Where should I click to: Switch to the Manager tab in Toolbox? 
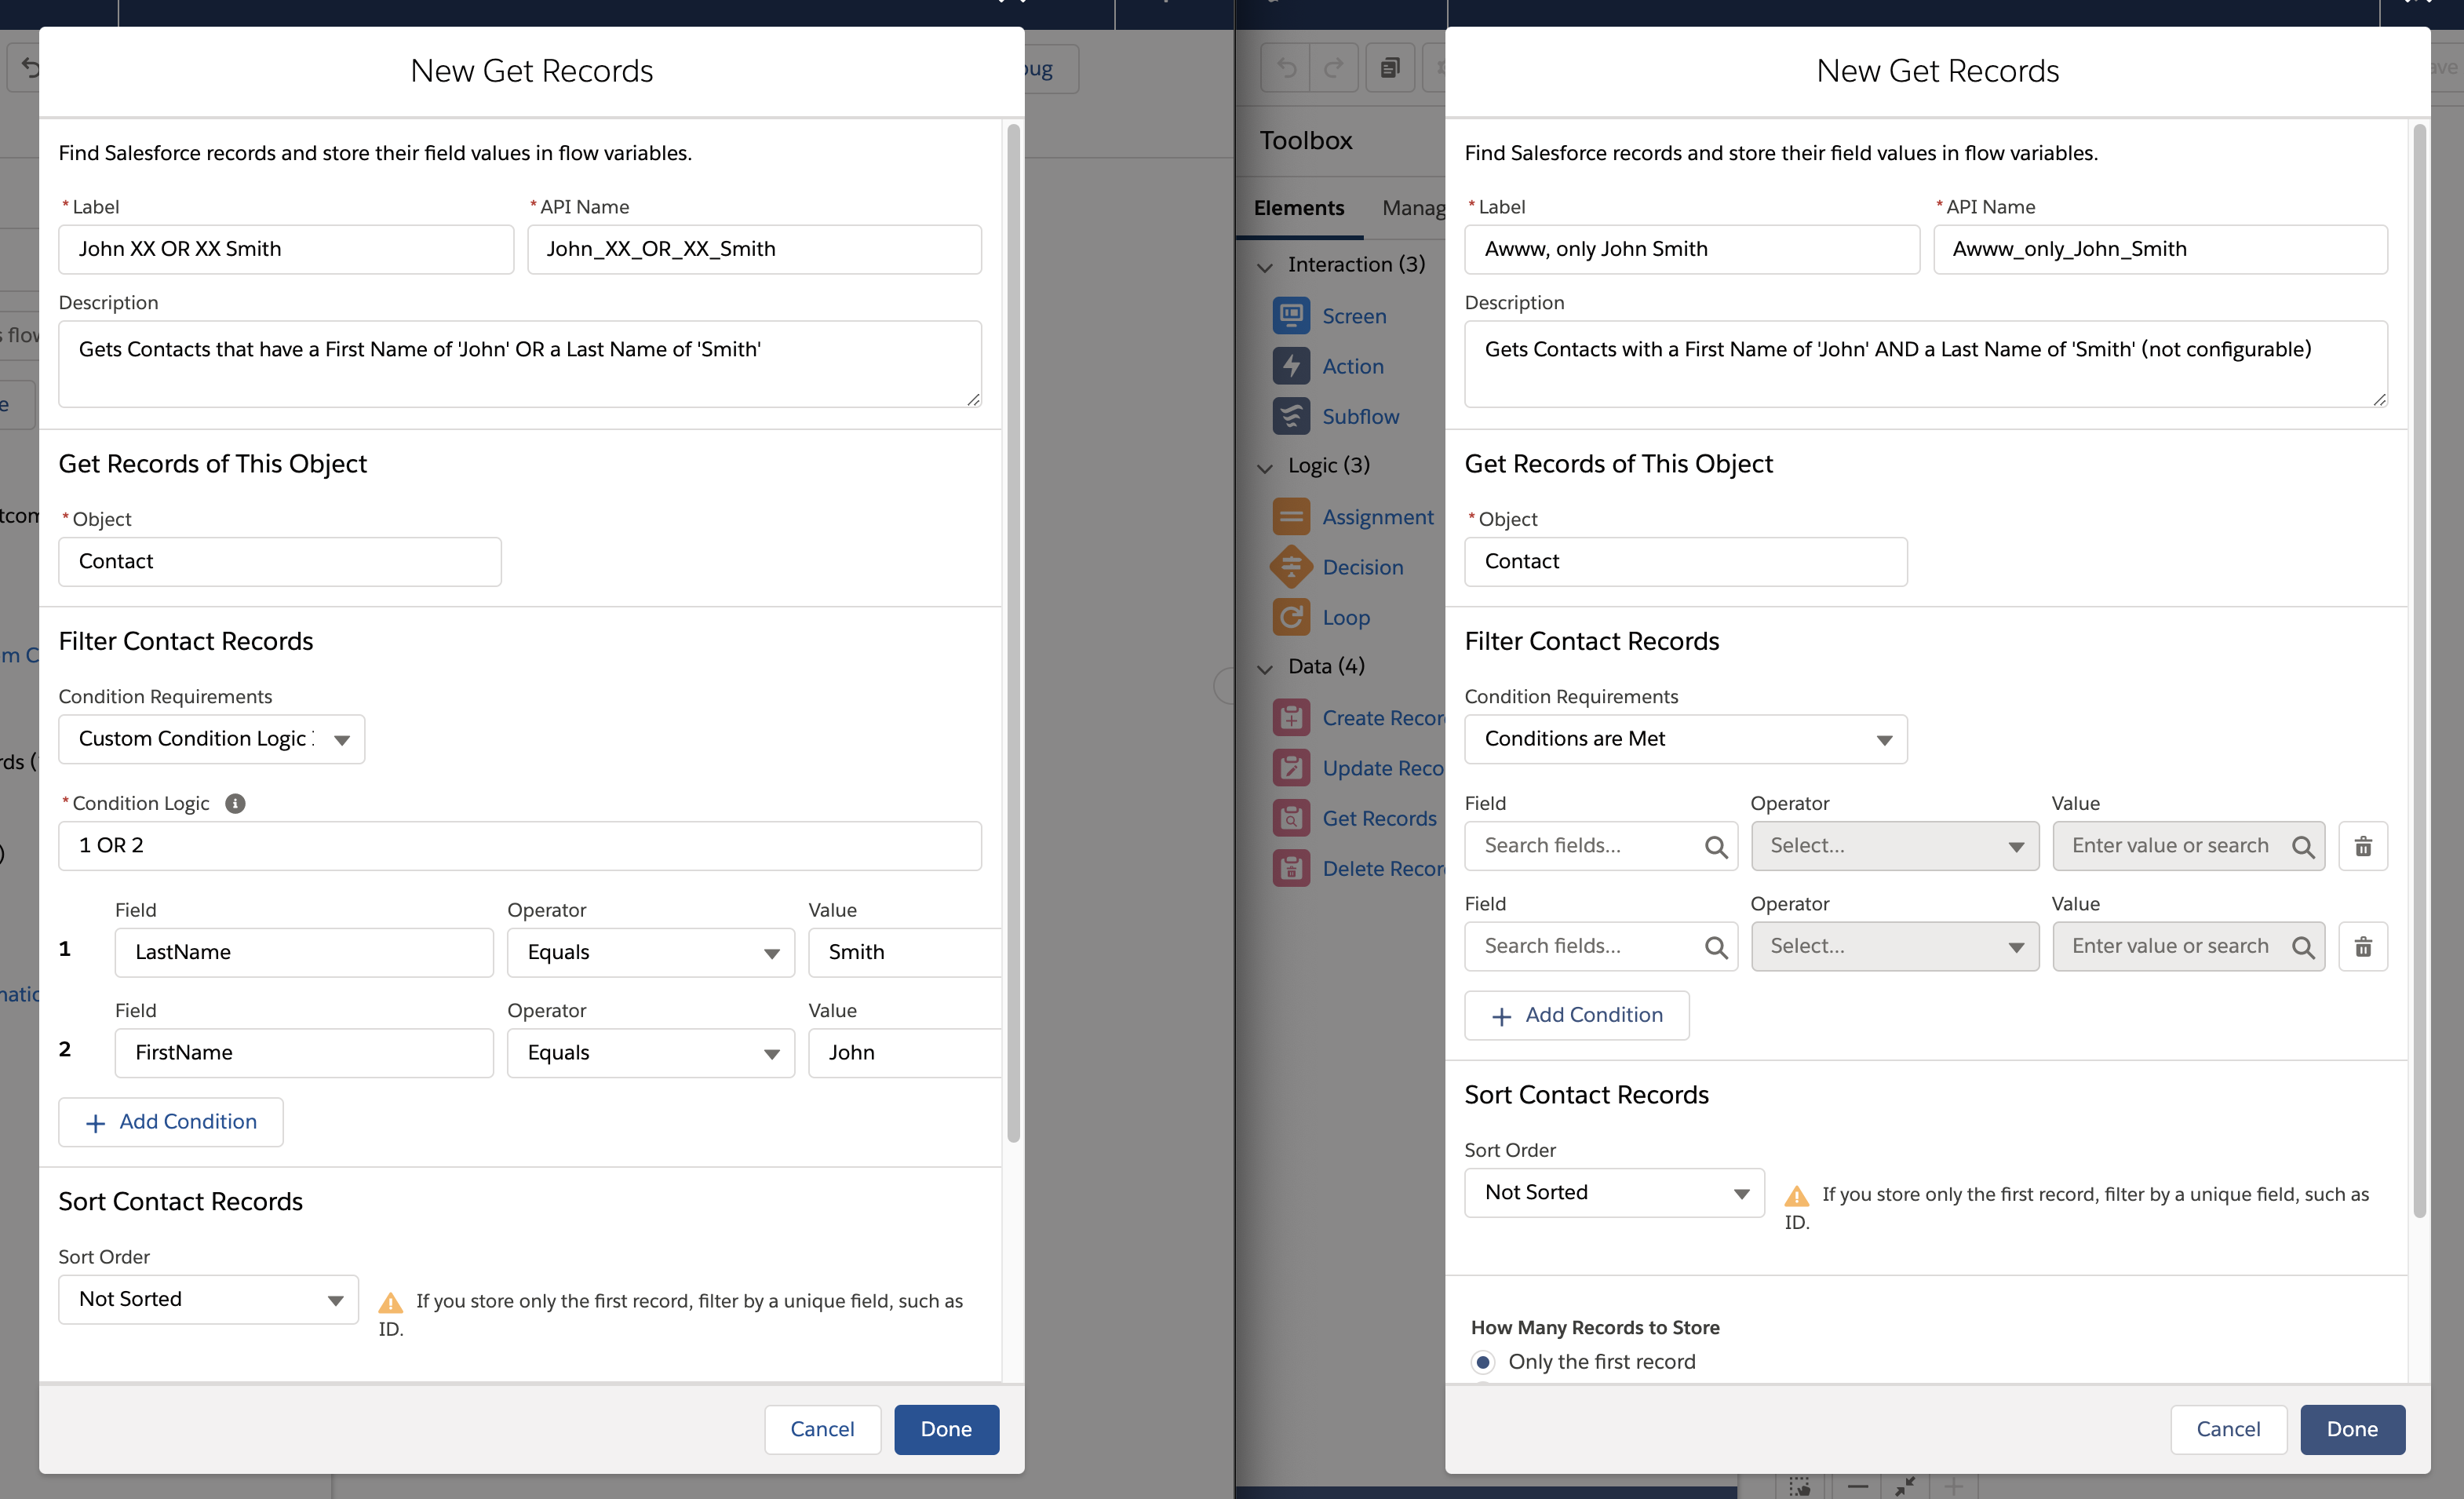(1413, 208)
